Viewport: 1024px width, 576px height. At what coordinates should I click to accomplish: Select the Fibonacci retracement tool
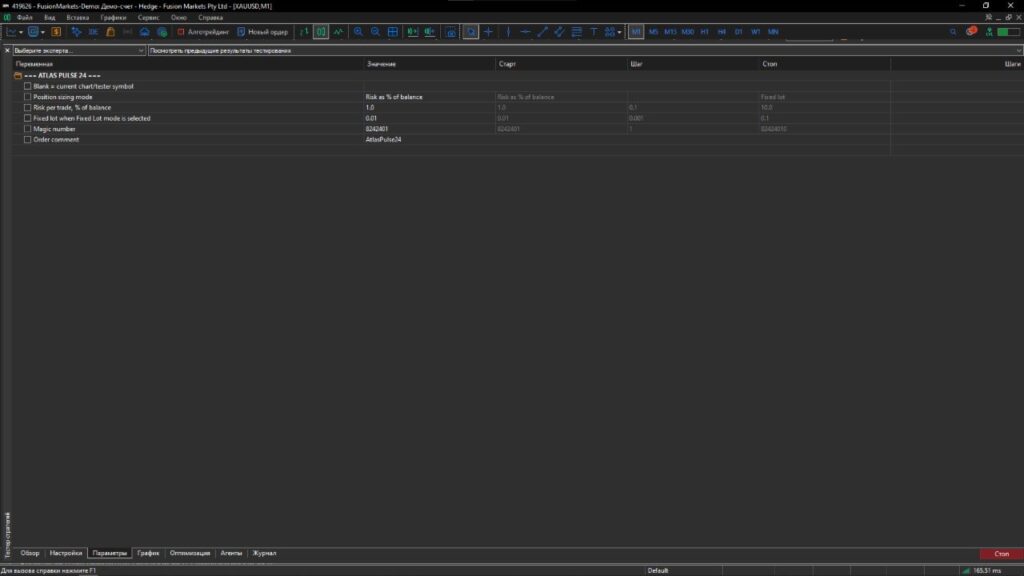pos(576,31)
